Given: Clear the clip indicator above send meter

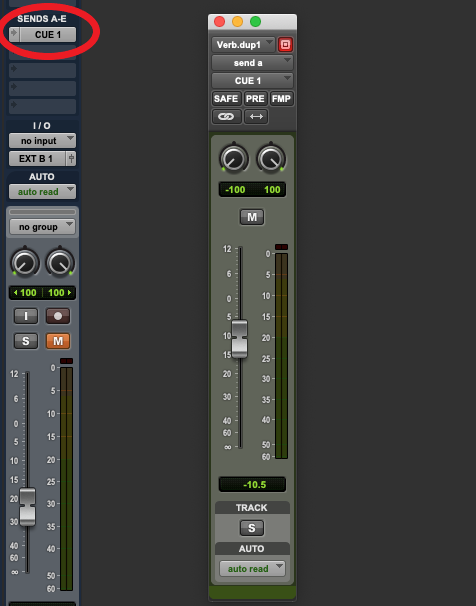Looking at the screenshot, I should coord(281,247).
